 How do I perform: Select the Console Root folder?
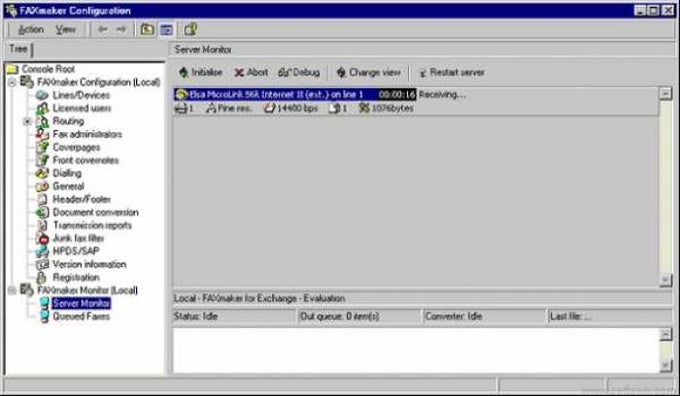48,69
